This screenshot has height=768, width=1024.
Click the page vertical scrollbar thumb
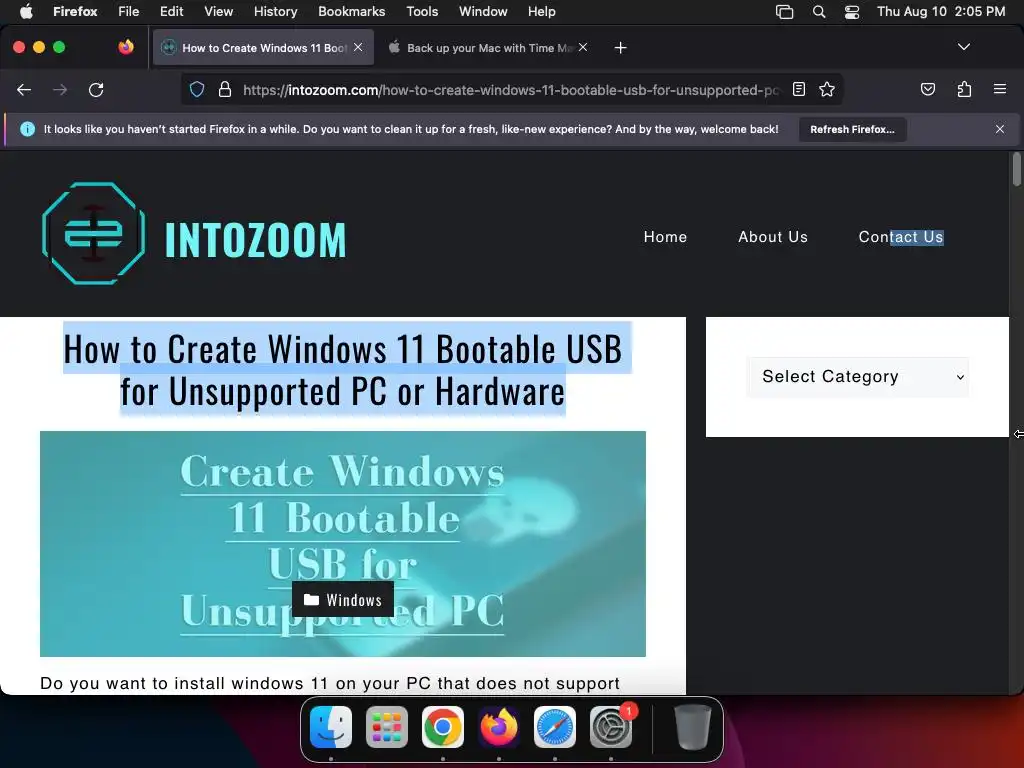coord(1017,169)
